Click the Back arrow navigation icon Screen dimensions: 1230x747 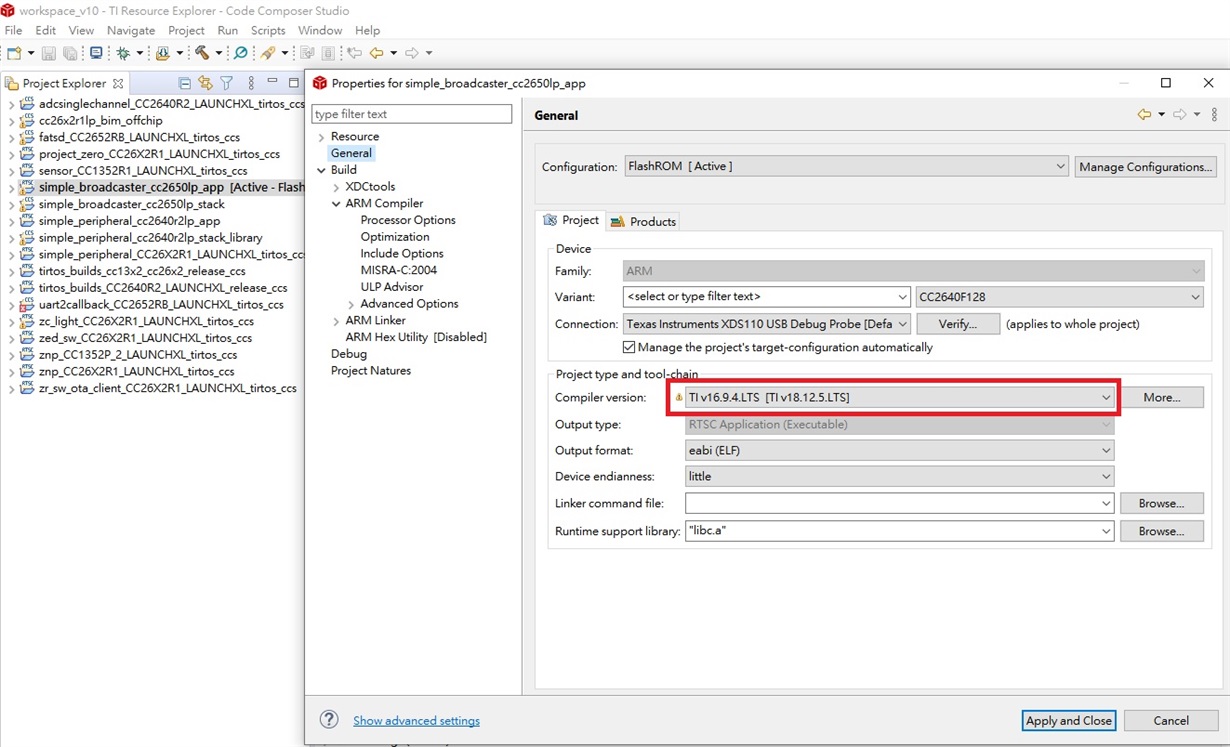[376, 53]
